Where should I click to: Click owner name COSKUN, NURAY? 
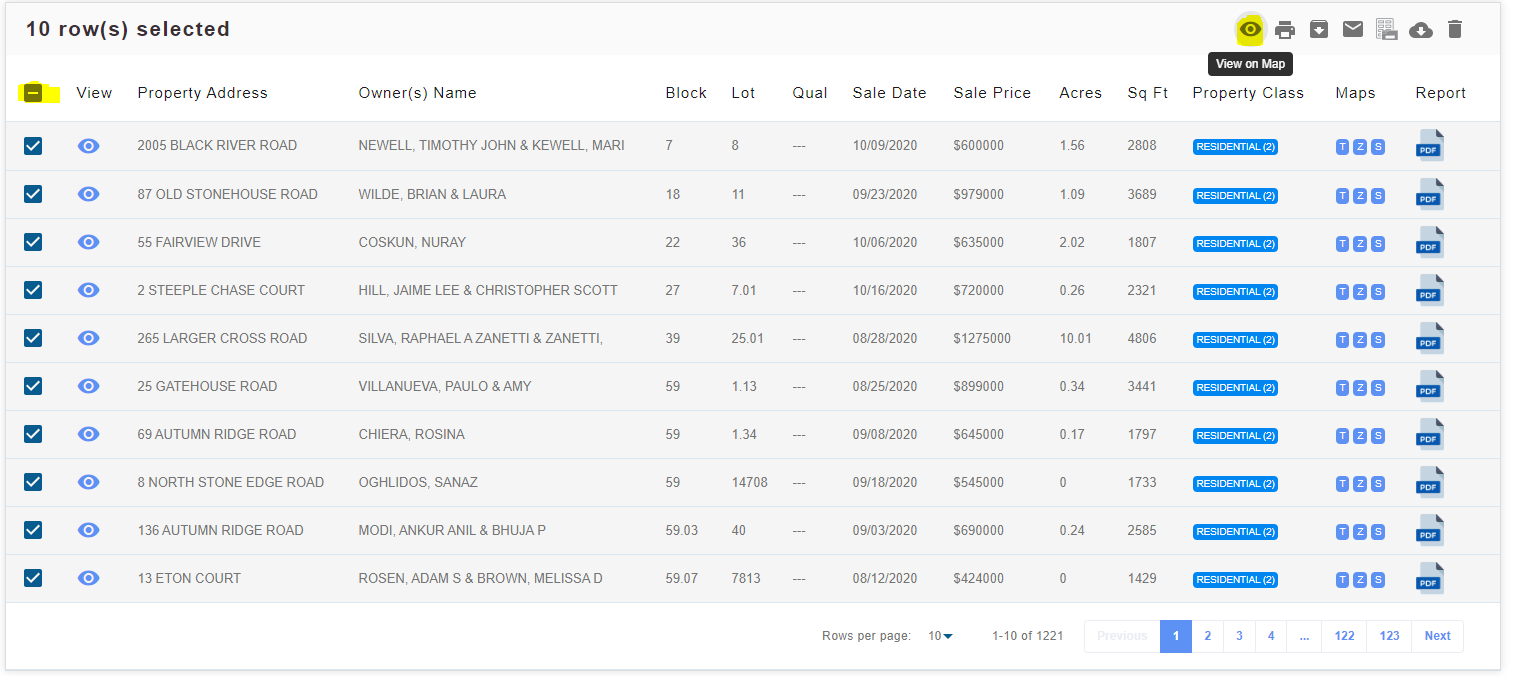click(412, 242)
